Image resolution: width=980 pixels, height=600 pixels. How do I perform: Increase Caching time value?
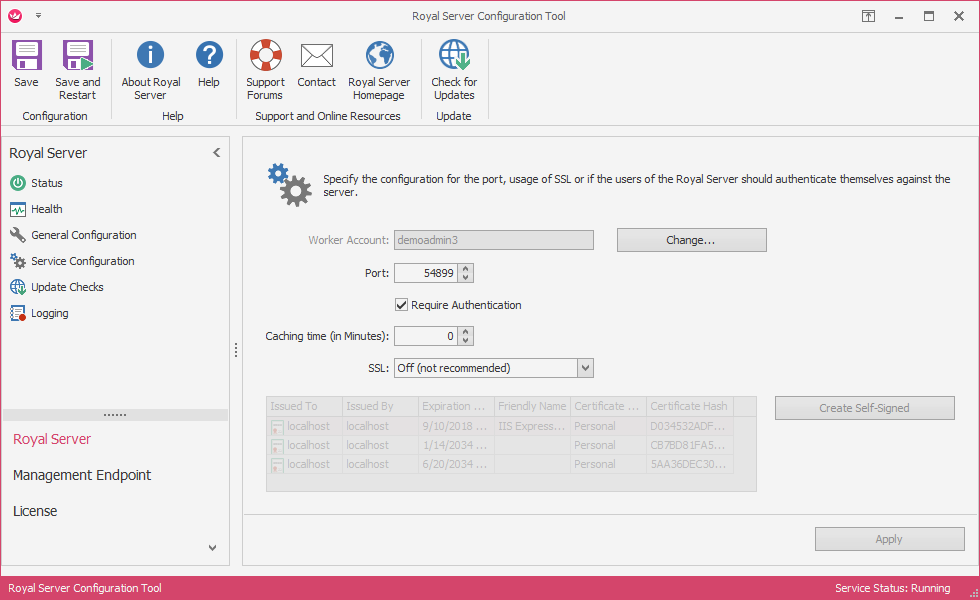(466, 332)
